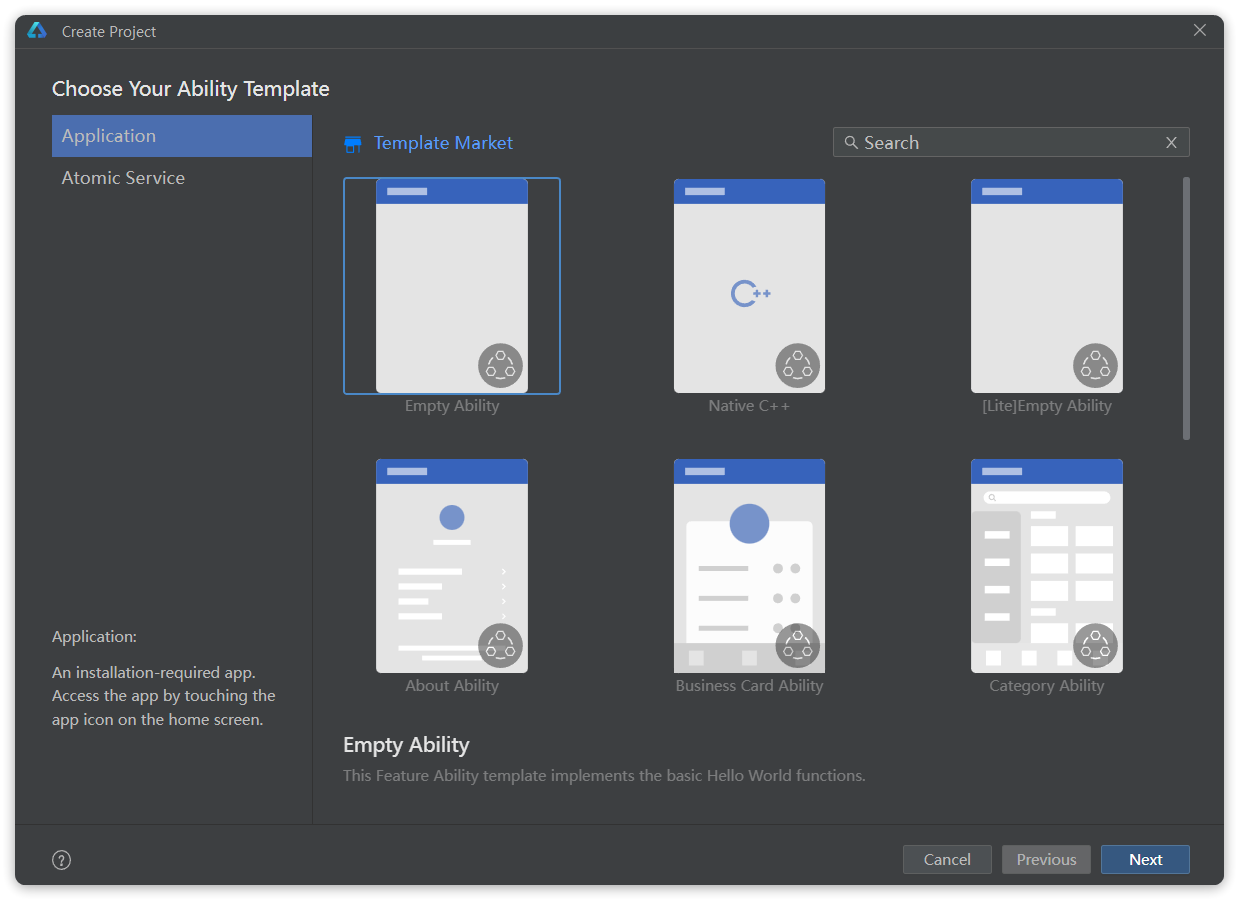Open the Template Market store icon
The height and width of the screenshot is (902, 1239).
coord(352,144)
